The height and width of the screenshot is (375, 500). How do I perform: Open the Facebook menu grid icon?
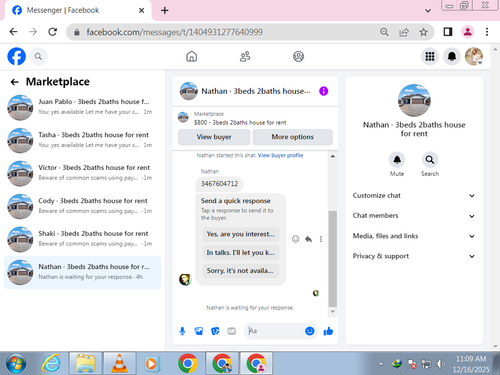(430, 56)
